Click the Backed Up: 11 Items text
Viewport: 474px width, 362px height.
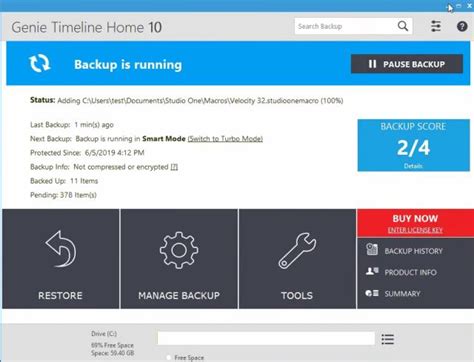pos(64,181)
